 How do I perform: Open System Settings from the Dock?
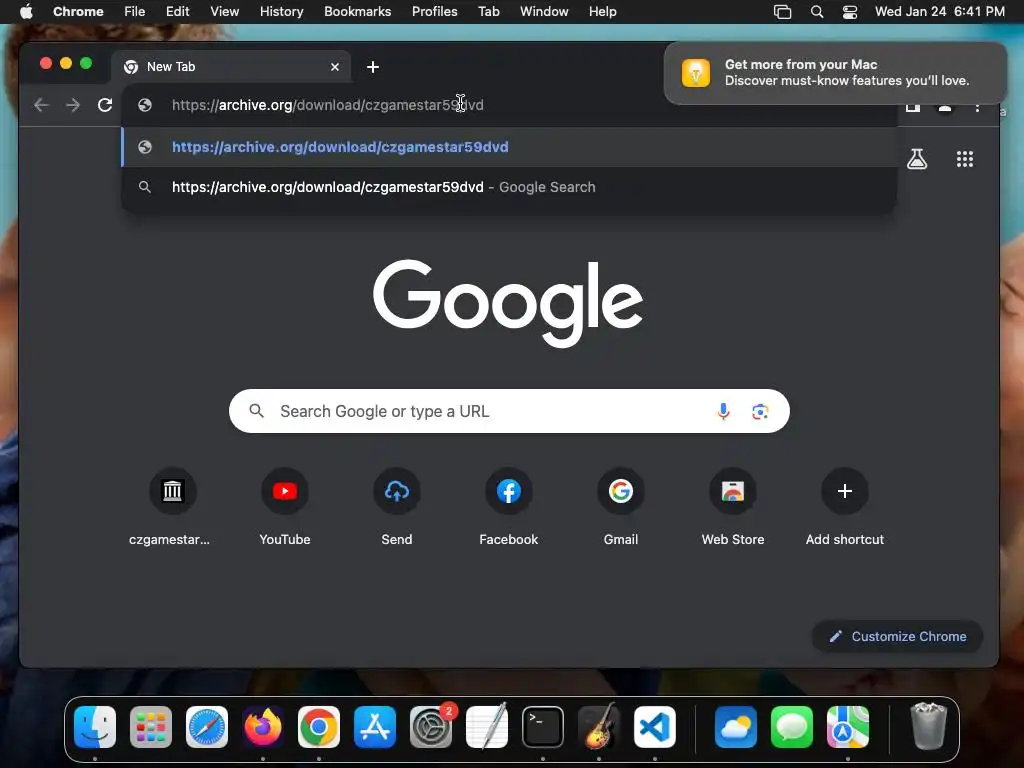431,727
